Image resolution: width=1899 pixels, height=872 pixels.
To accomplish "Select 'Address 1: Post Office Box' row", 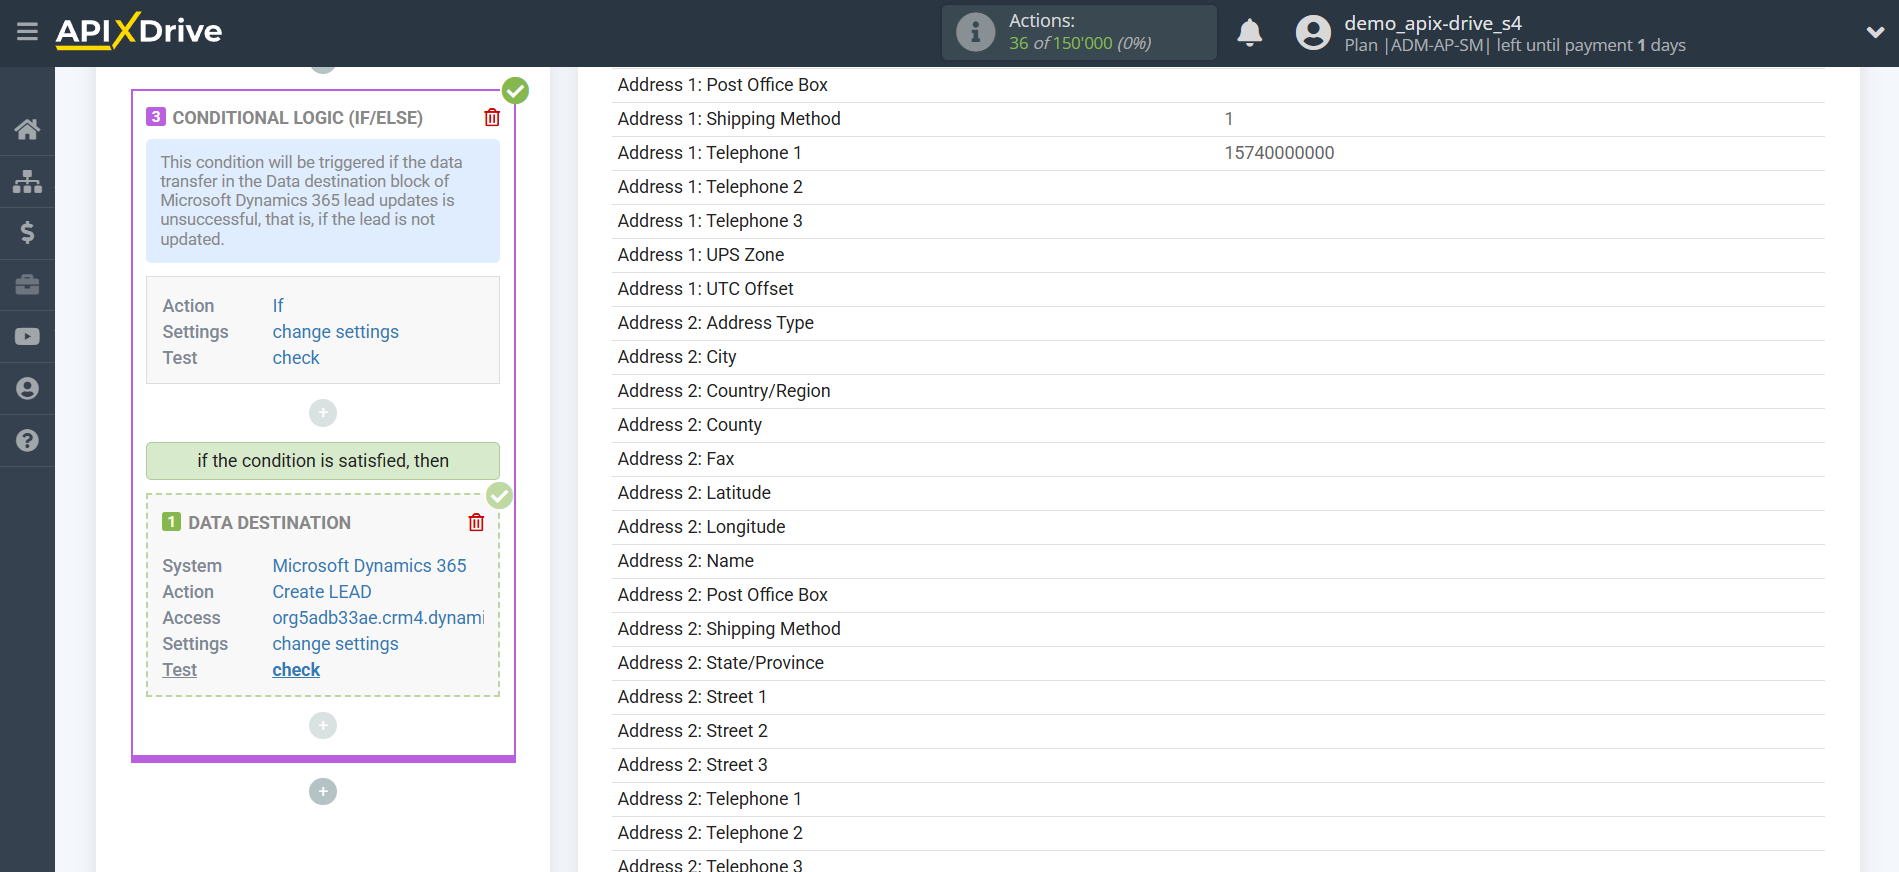I will (1218, 85).
